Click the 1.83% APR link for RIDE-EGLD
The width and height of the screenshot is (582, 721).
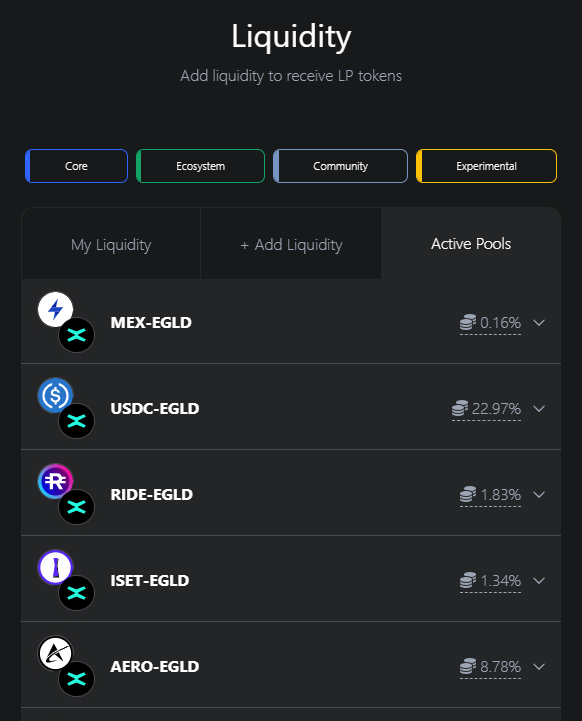(501, 495)
